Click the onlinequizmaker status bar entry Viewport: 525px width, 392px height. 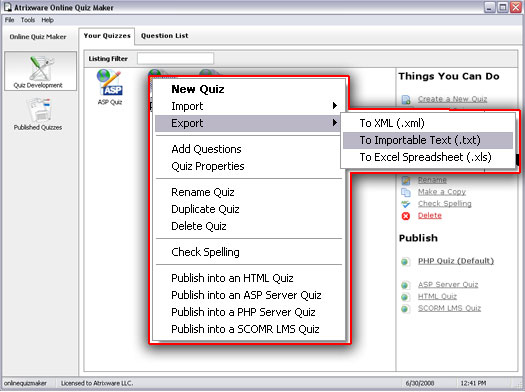(25, 383)
